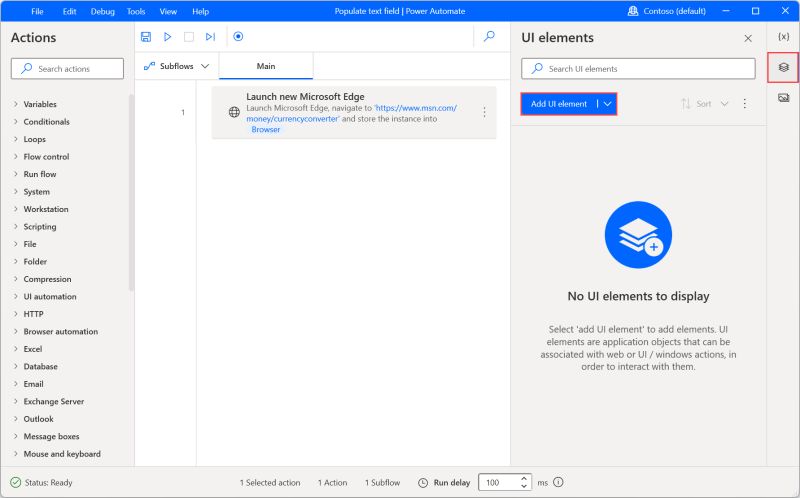Click the msn.com currency converter URL link

(x=352, y=113)
